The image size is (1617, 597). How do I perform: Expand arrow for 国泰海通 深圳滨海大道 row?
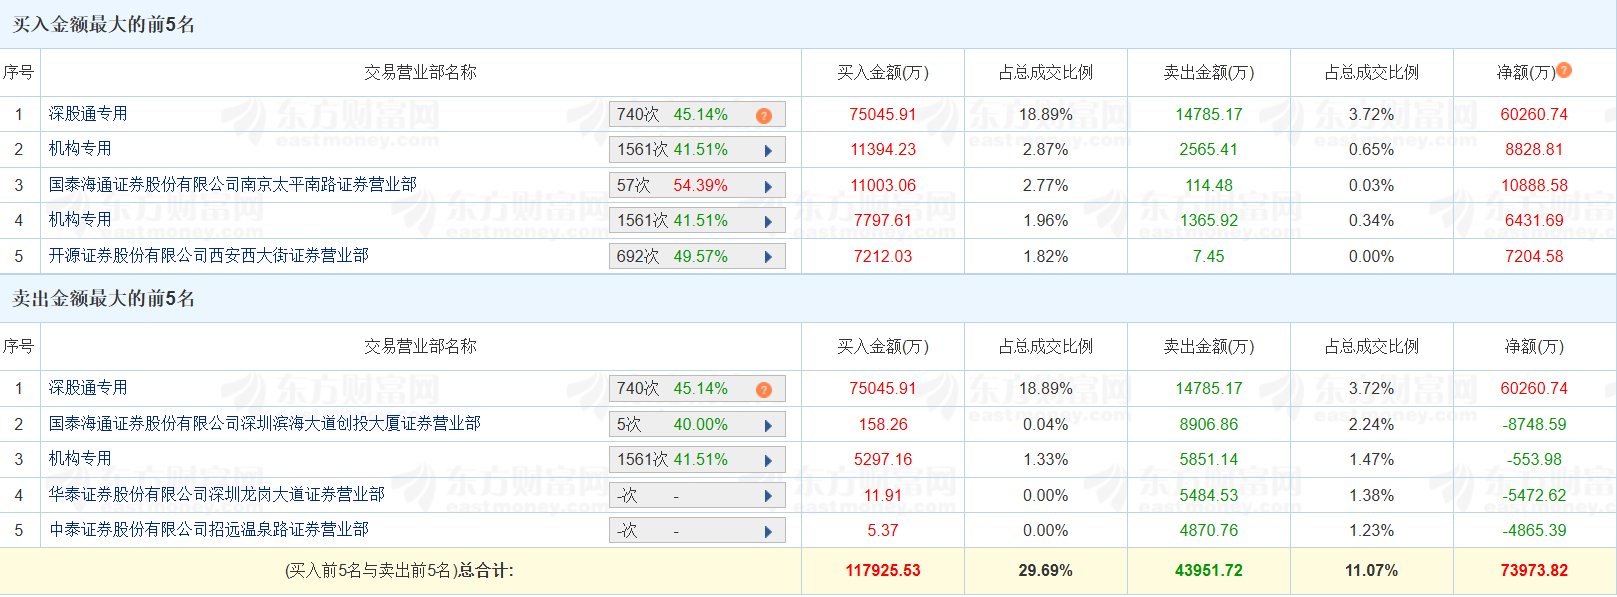click(768, 425)
